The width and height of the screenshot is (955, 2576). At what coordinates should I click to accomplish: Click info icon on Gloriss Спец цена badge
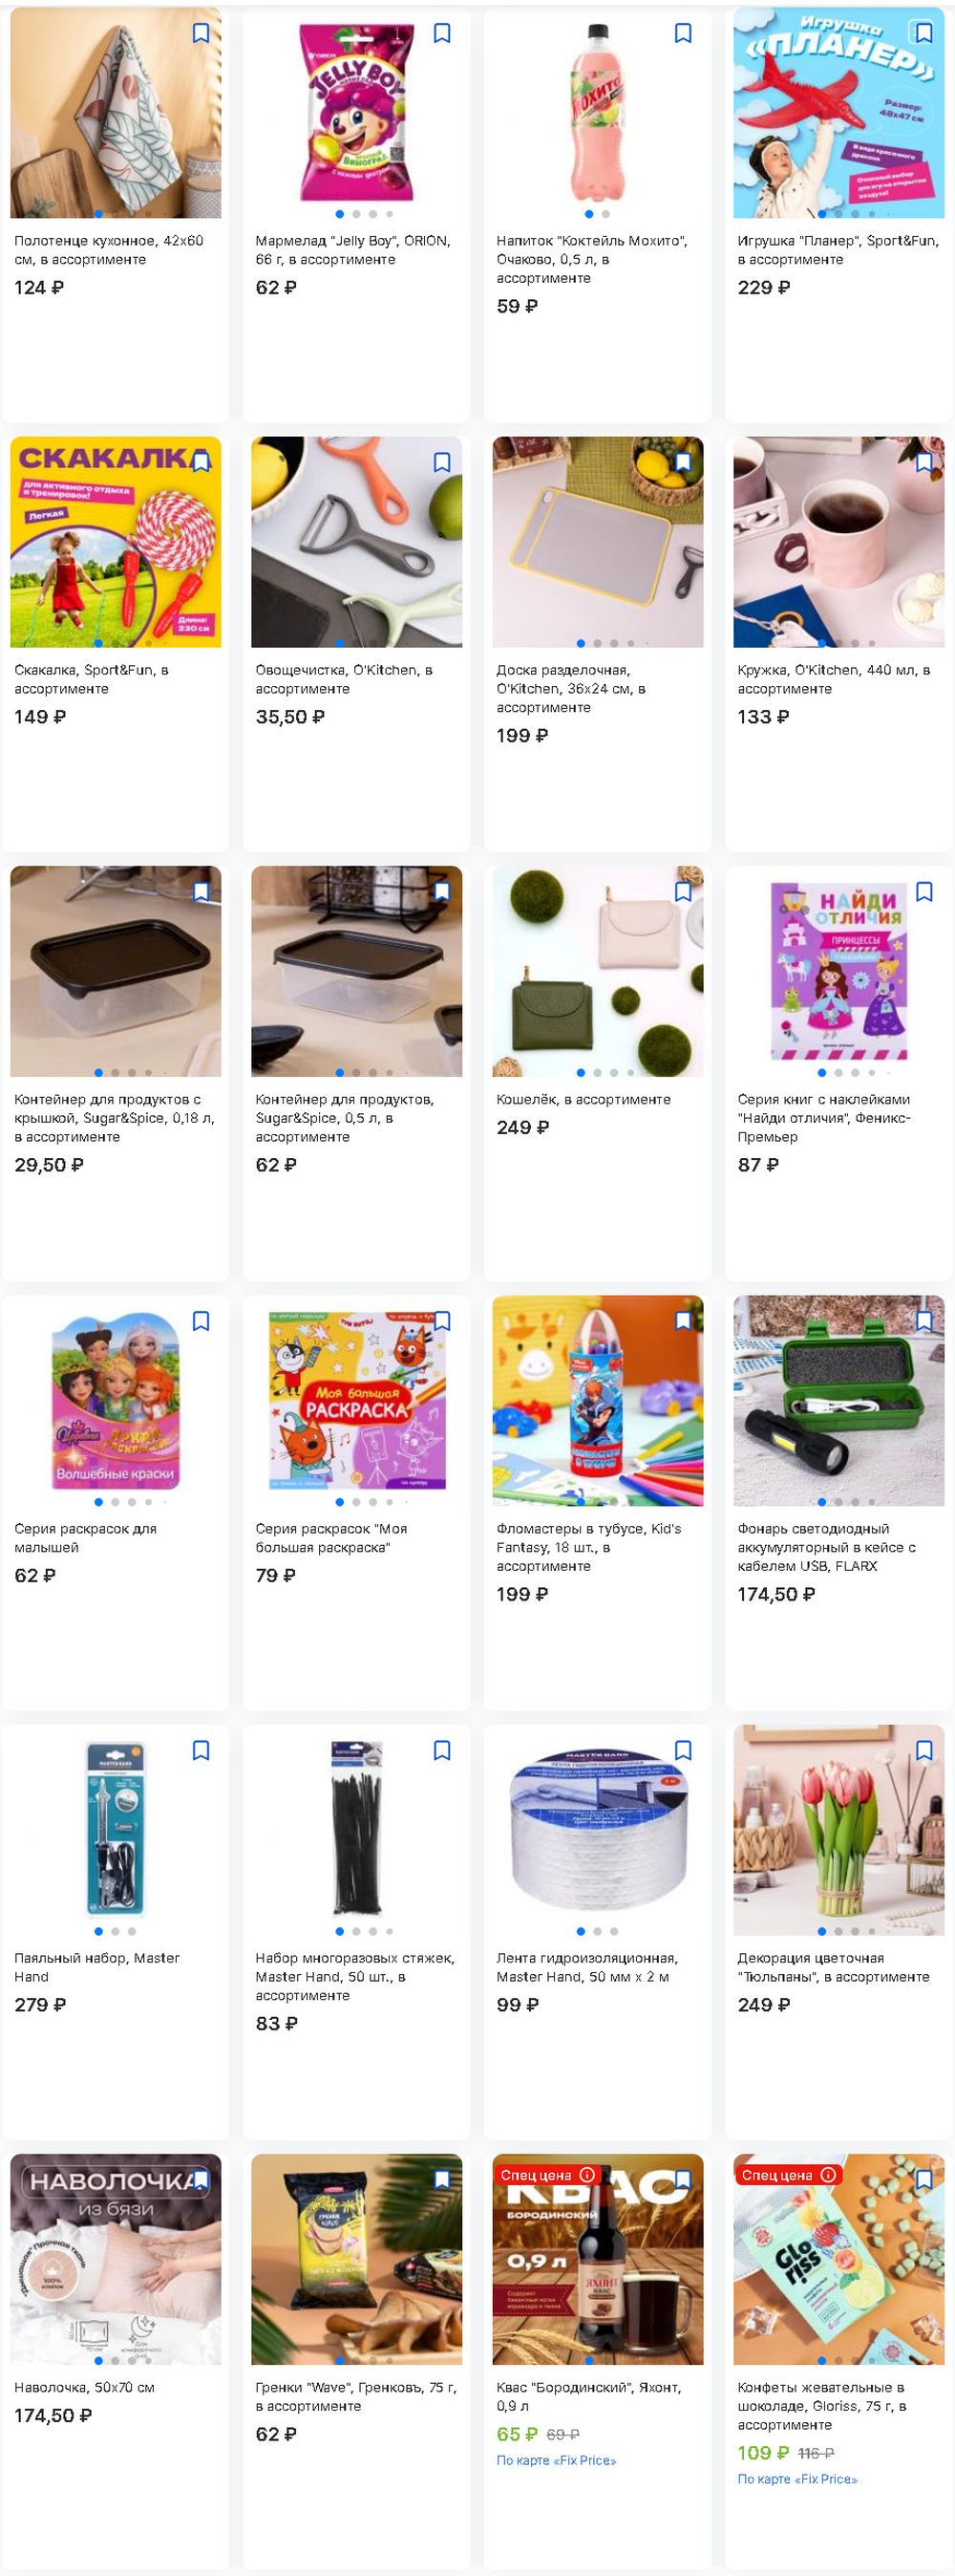tap(828, 2174)
